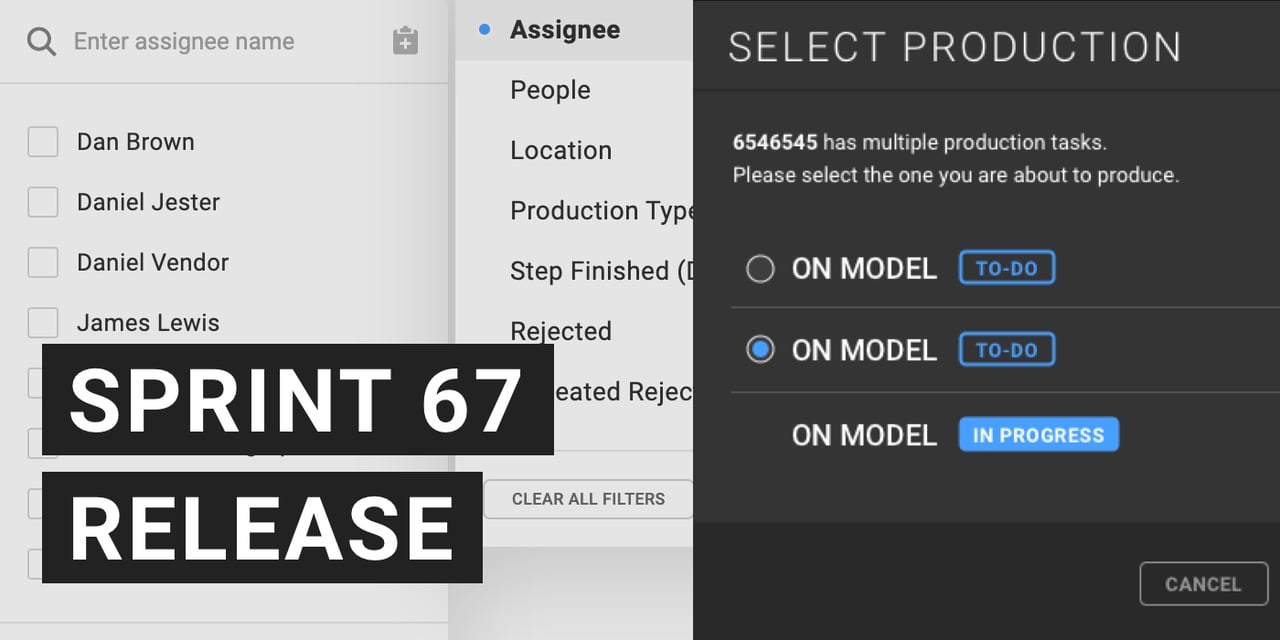
Task: Open the Assignee filter
Action: click(x=565, y=30)
